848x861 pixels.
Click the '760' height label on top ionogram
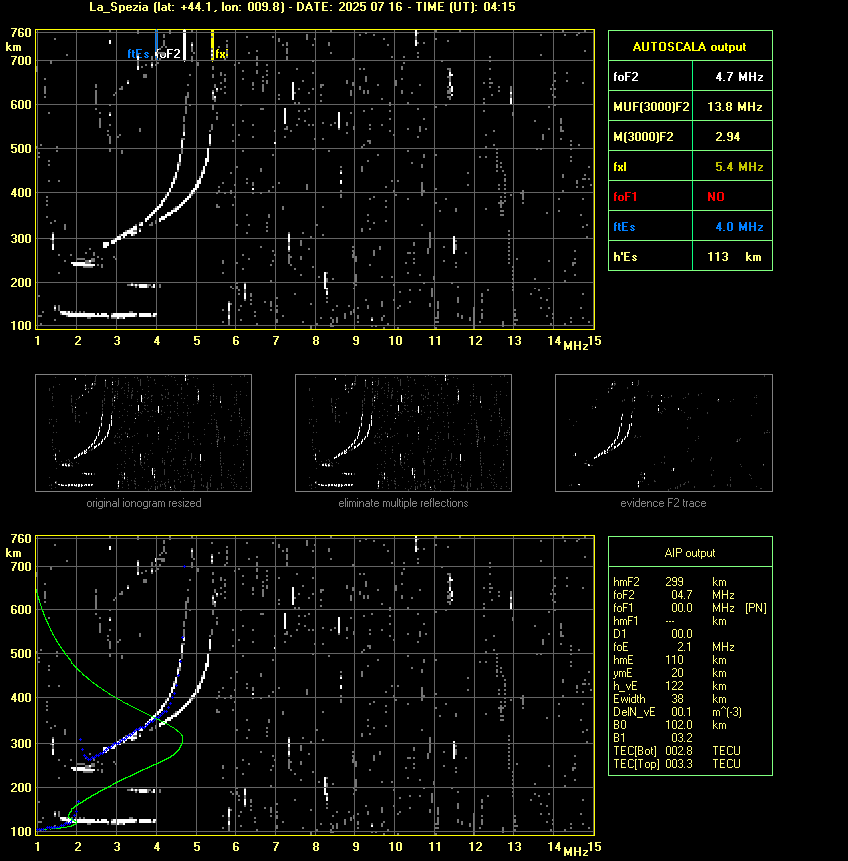tap(21, 33)
